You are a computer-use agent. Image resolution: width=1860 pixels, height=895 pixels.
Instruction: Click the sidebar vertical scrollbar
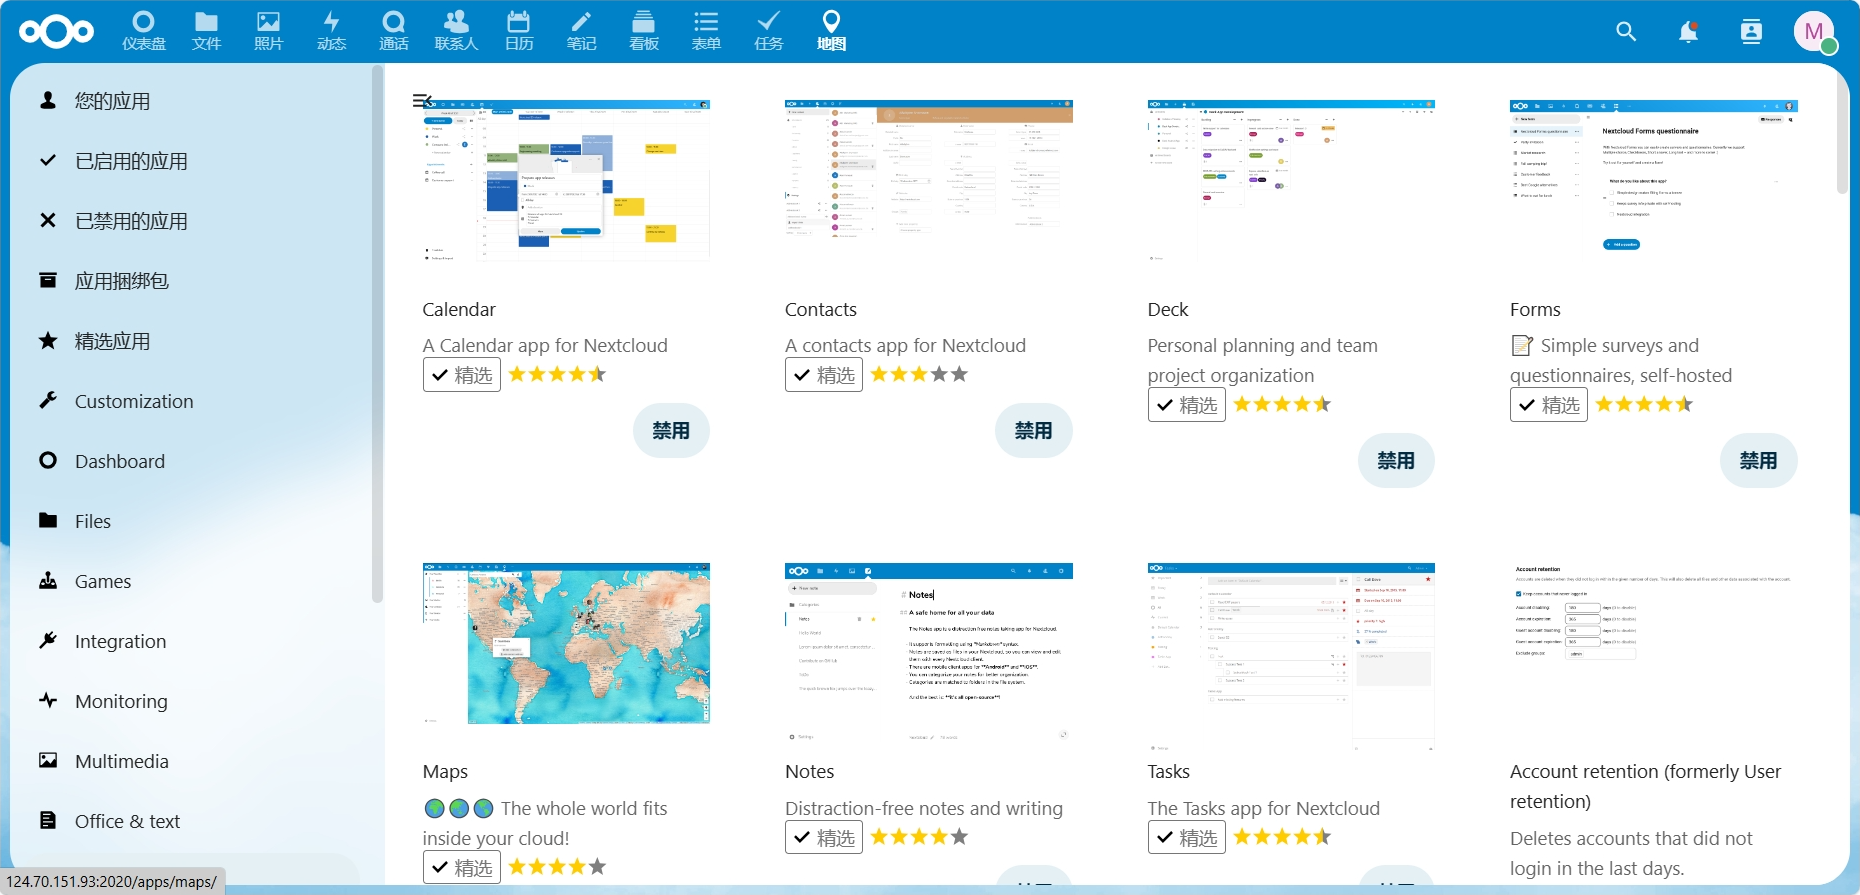(x=377, y=335)
